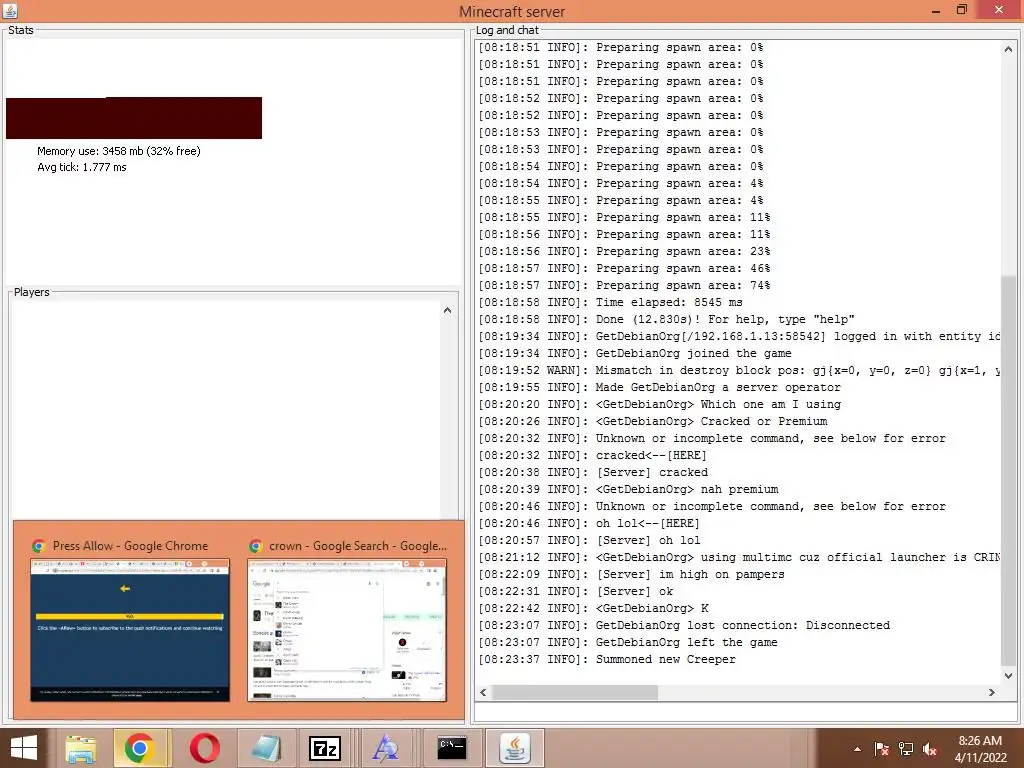
Task: Click the Mismatch in destroy block WARN line
Action: pyautogui.click(x=739, y=370)
